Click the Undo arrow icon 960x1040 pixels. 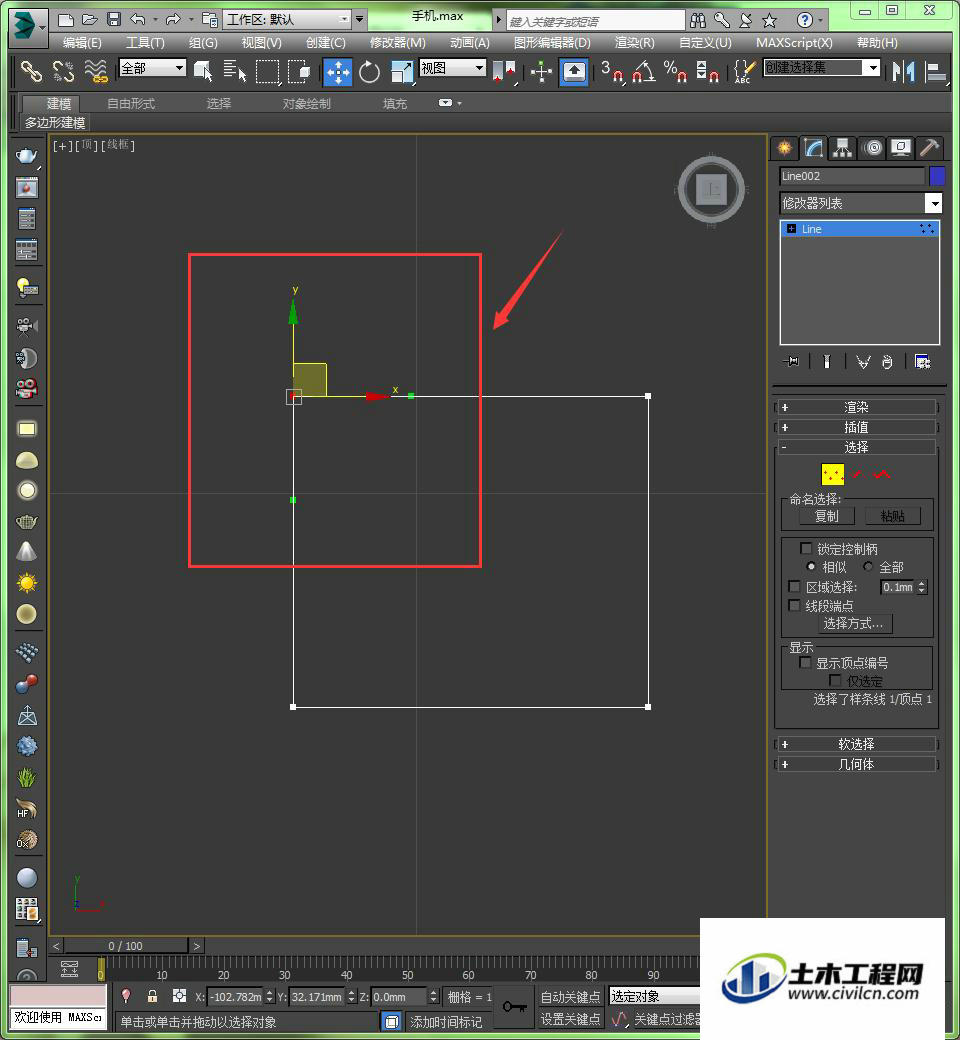click(137, 19)
